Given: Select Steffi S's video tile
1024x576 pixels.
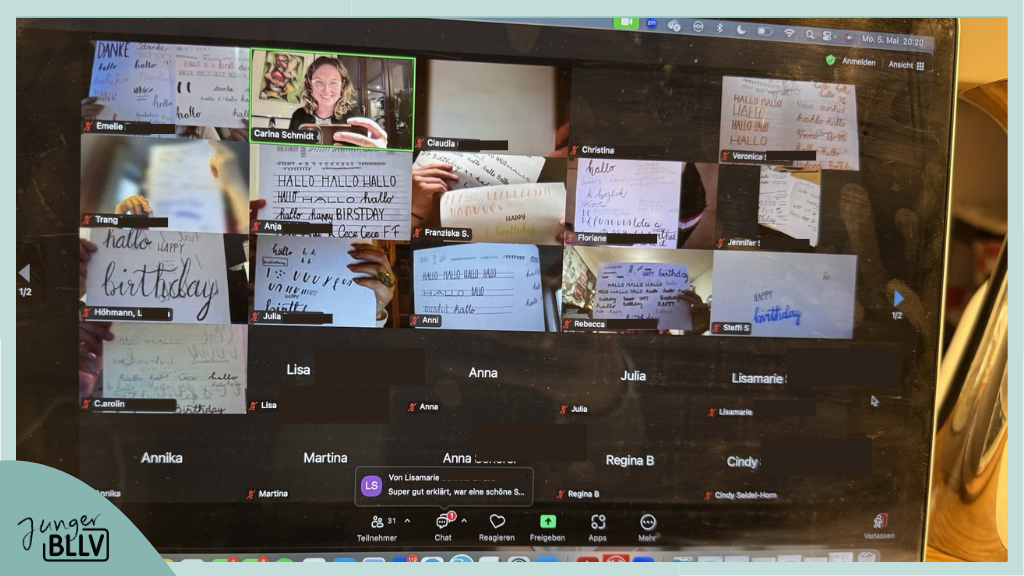Looking at the screenshot, I should pos(784,294).
